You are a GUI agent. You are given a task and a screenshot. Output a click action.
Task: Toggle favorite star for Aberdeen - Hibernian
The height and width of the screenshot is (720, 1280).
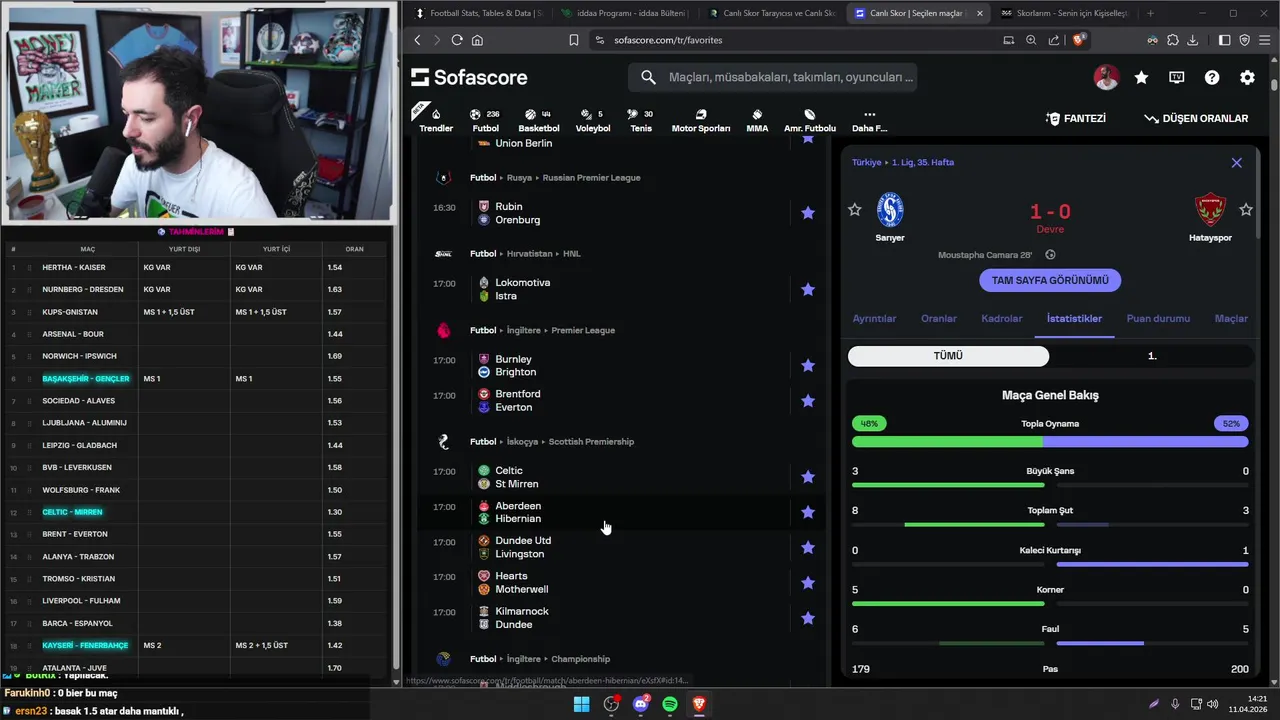[x=808, y=512]
